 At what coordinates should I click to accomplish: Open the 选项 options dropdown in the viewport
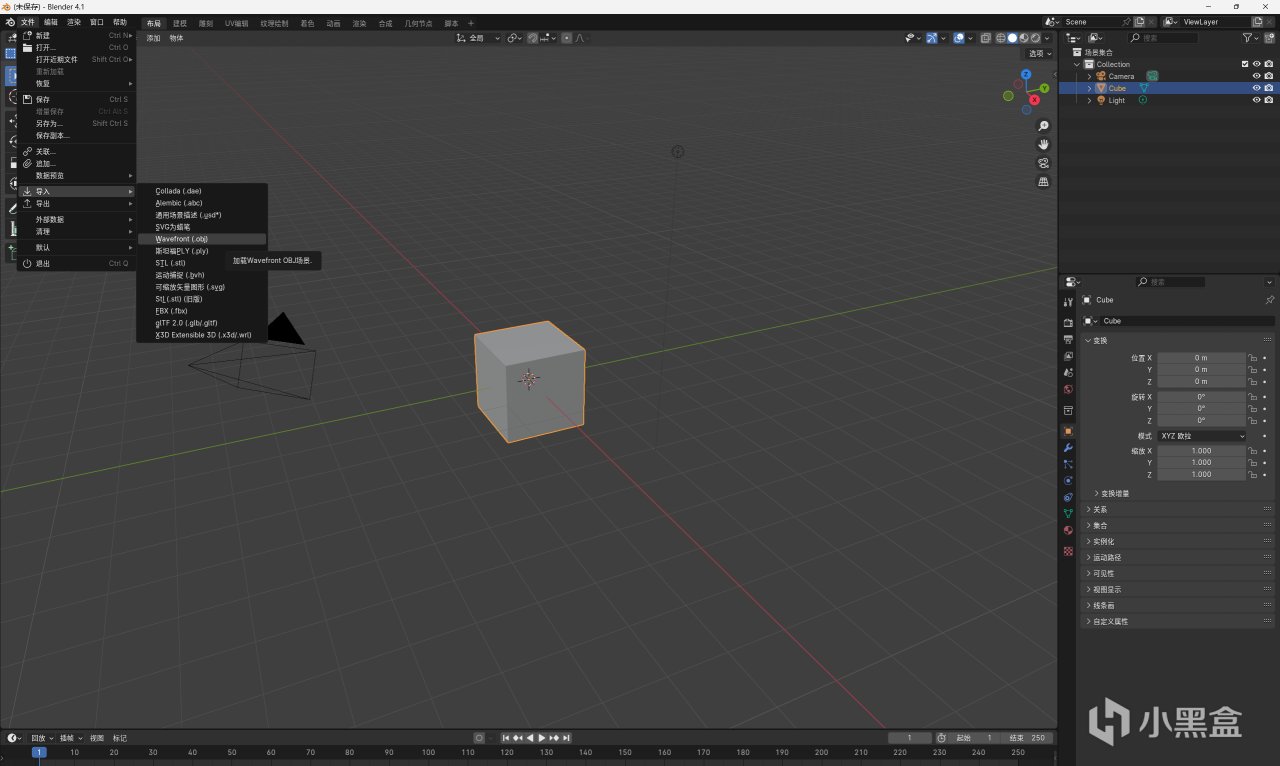[1040, 54]
